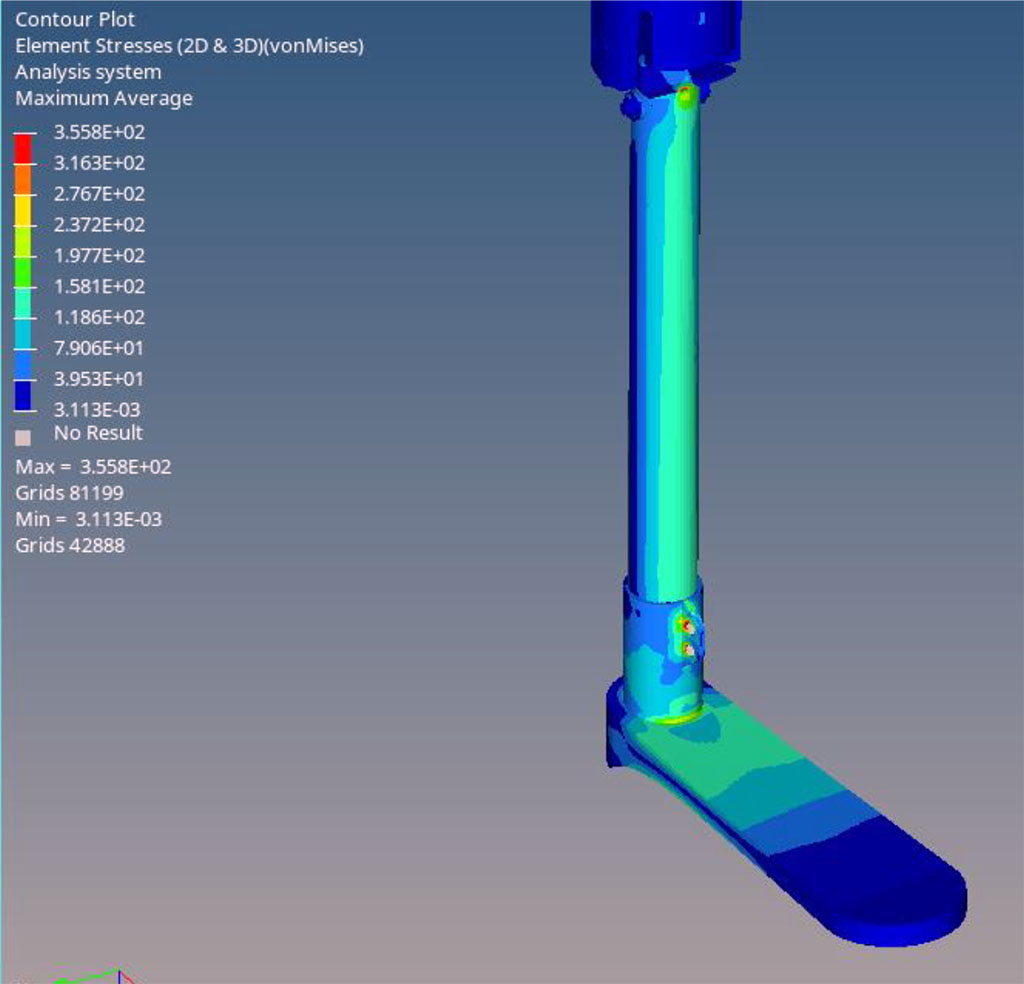This screenshot has width=1024, height=984.
Task: Click the 1.977E+02 legend value
Action: [x=99, y=255]
